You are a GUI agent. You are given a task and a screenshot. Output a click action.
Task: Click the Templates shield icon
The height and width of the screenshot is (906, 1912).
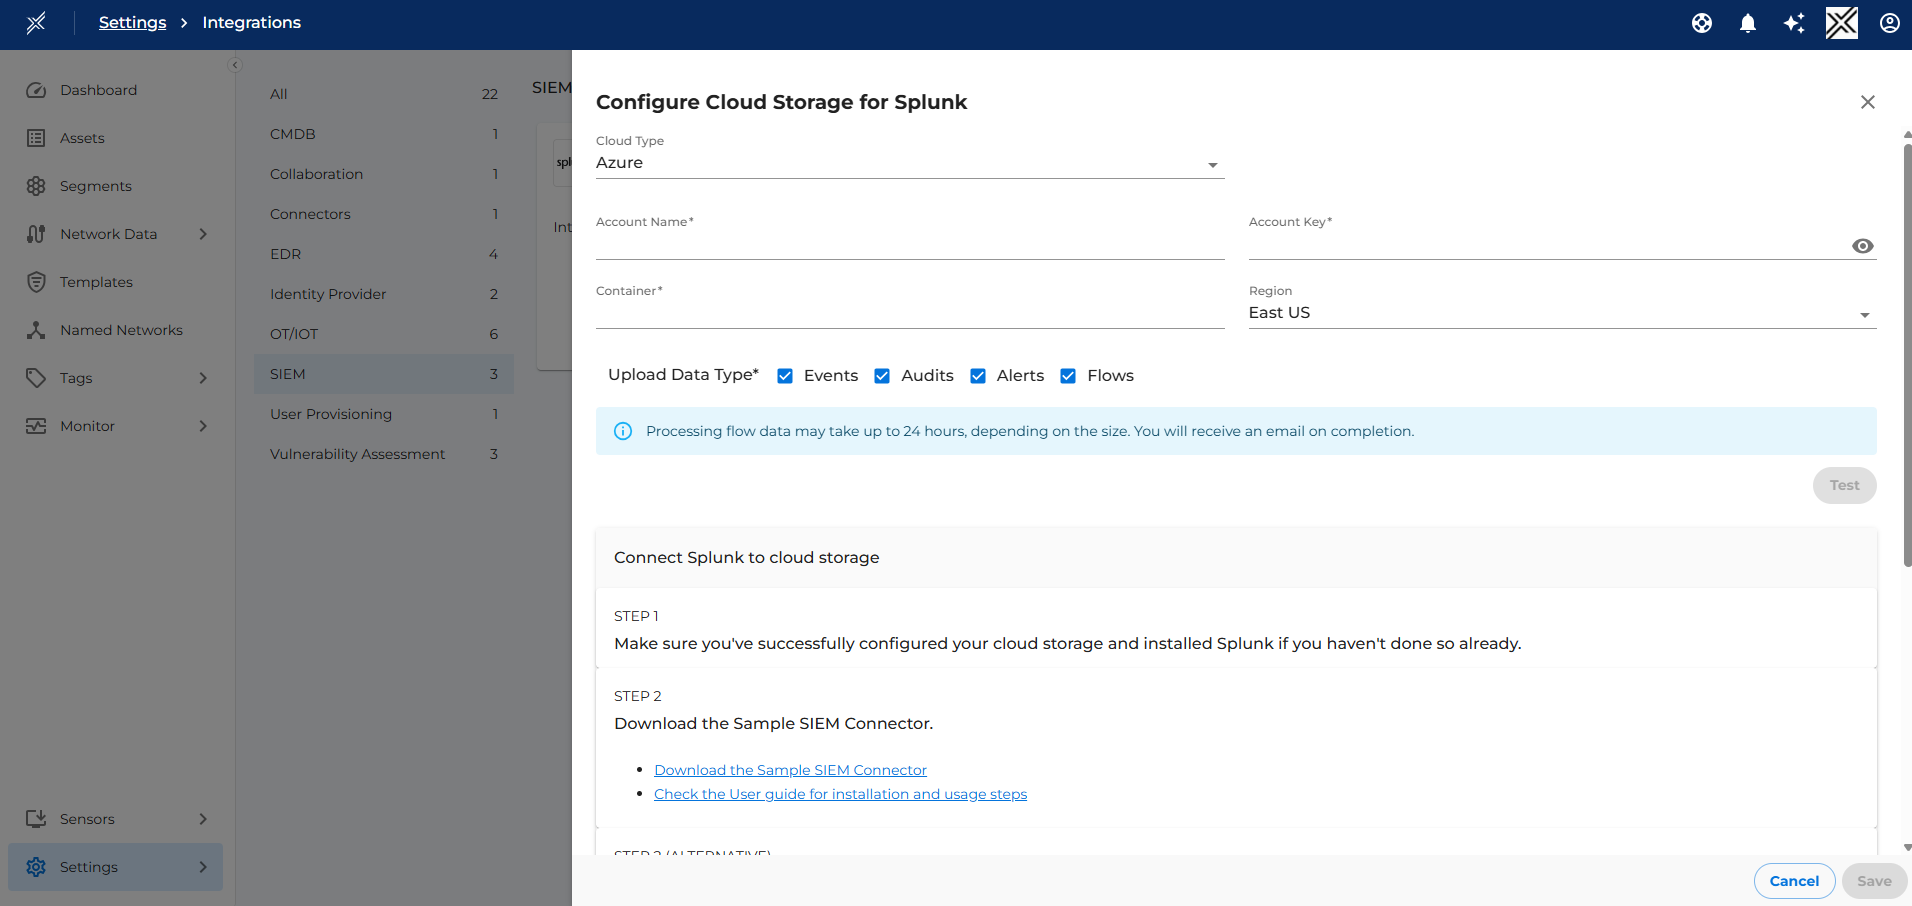click(x=36, y=282)
